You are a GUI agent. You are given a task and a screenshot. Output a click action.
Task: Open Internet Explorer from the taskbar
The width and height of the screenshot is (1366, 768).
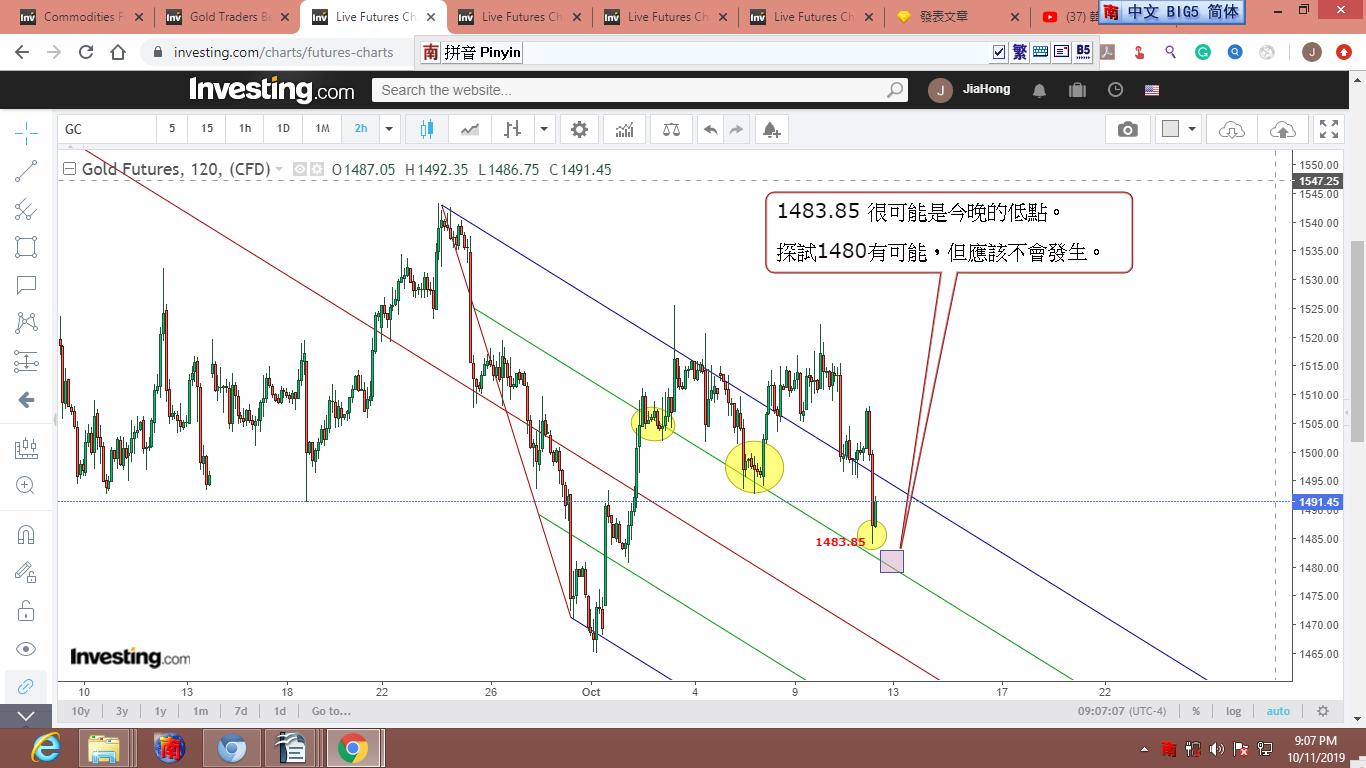pos(46,748)
